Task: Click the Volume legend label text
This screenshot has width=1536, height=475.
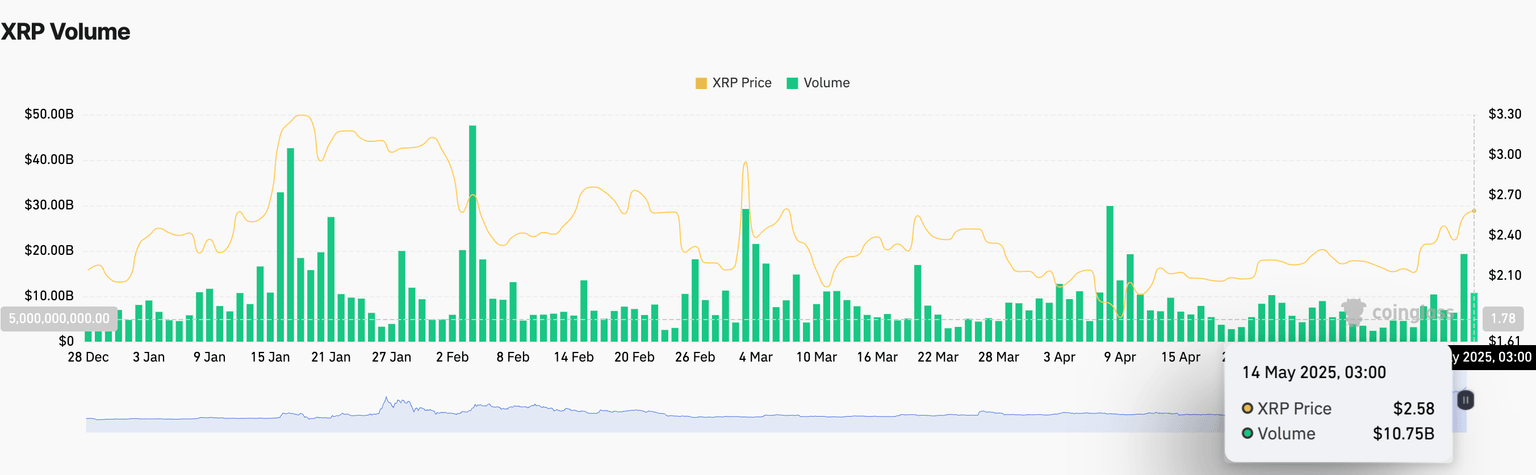Action: 826,83
